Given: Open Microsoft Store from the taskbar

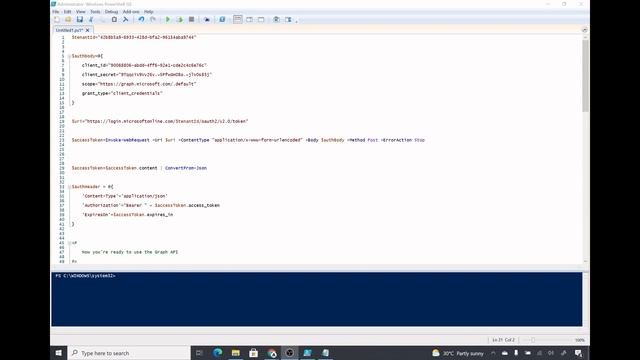Looking at the screenshot, I should coord(253,353).
